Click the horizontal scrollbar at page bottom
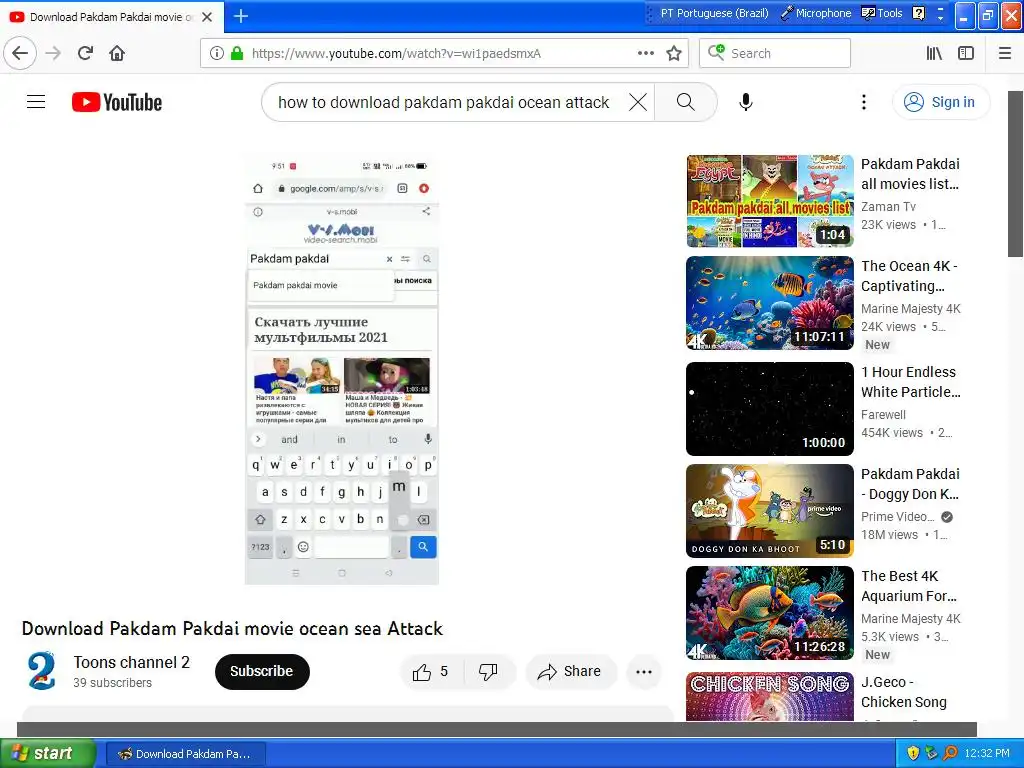The height and width of the screenshot is (768, 1024). point(496,729)
